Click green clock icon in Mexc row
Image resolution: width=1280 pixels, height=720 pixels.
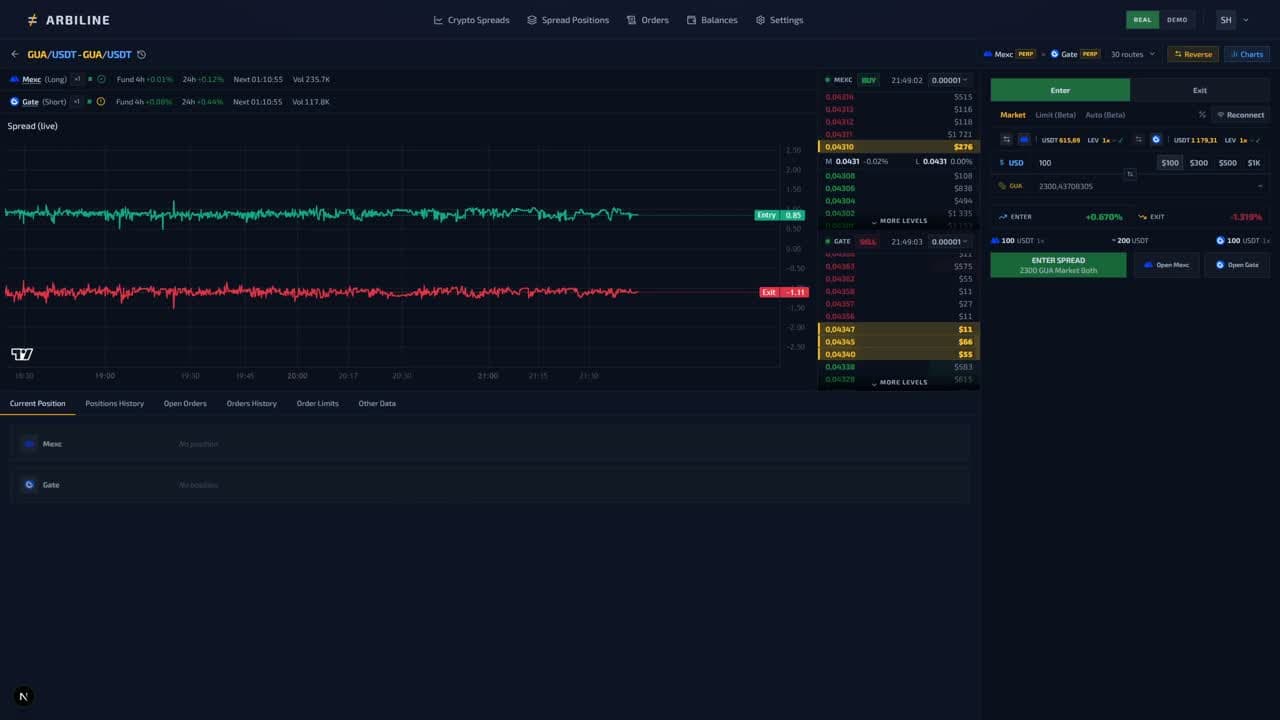(x=101, y=79)
